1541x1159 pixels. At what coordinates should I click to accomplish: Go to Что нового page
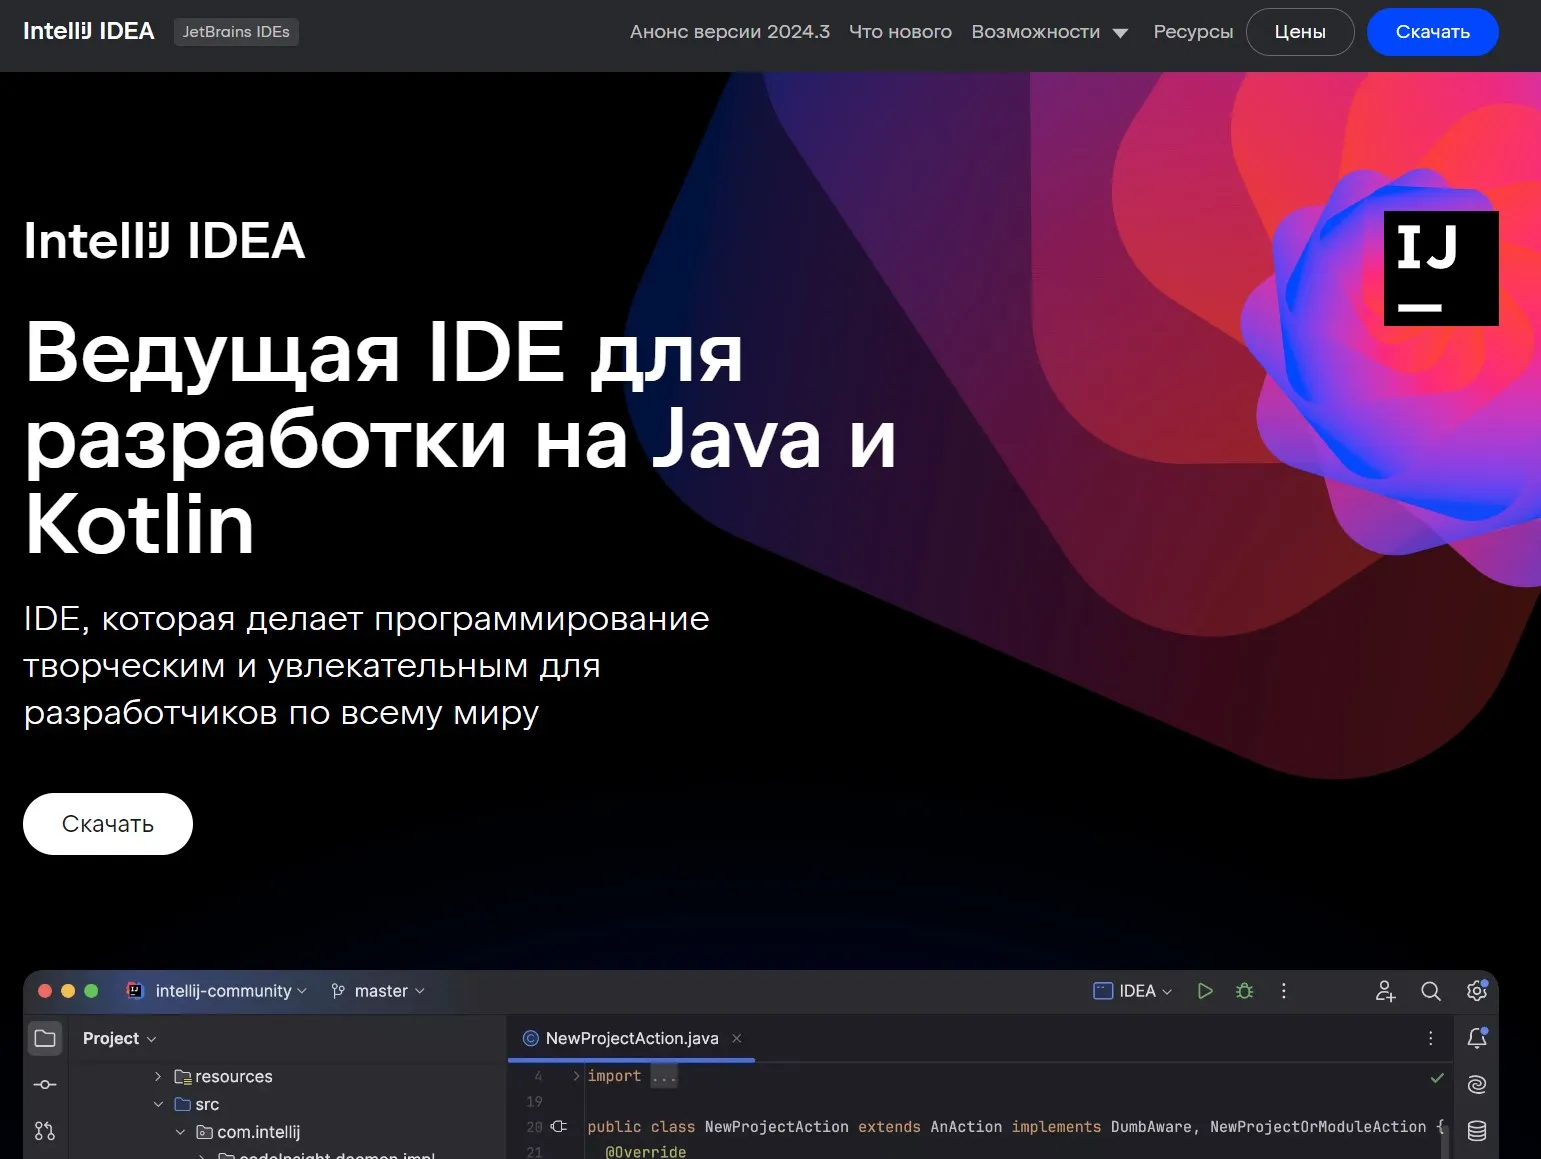[x=900, y=32]
